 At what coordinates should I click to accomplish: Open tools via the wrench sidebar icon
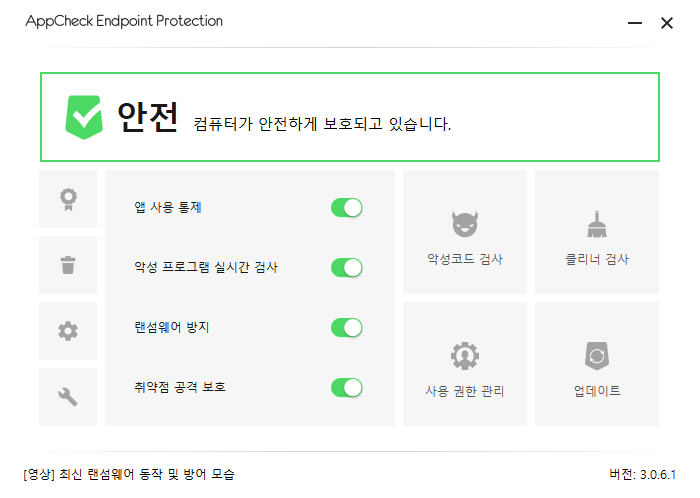68,397
